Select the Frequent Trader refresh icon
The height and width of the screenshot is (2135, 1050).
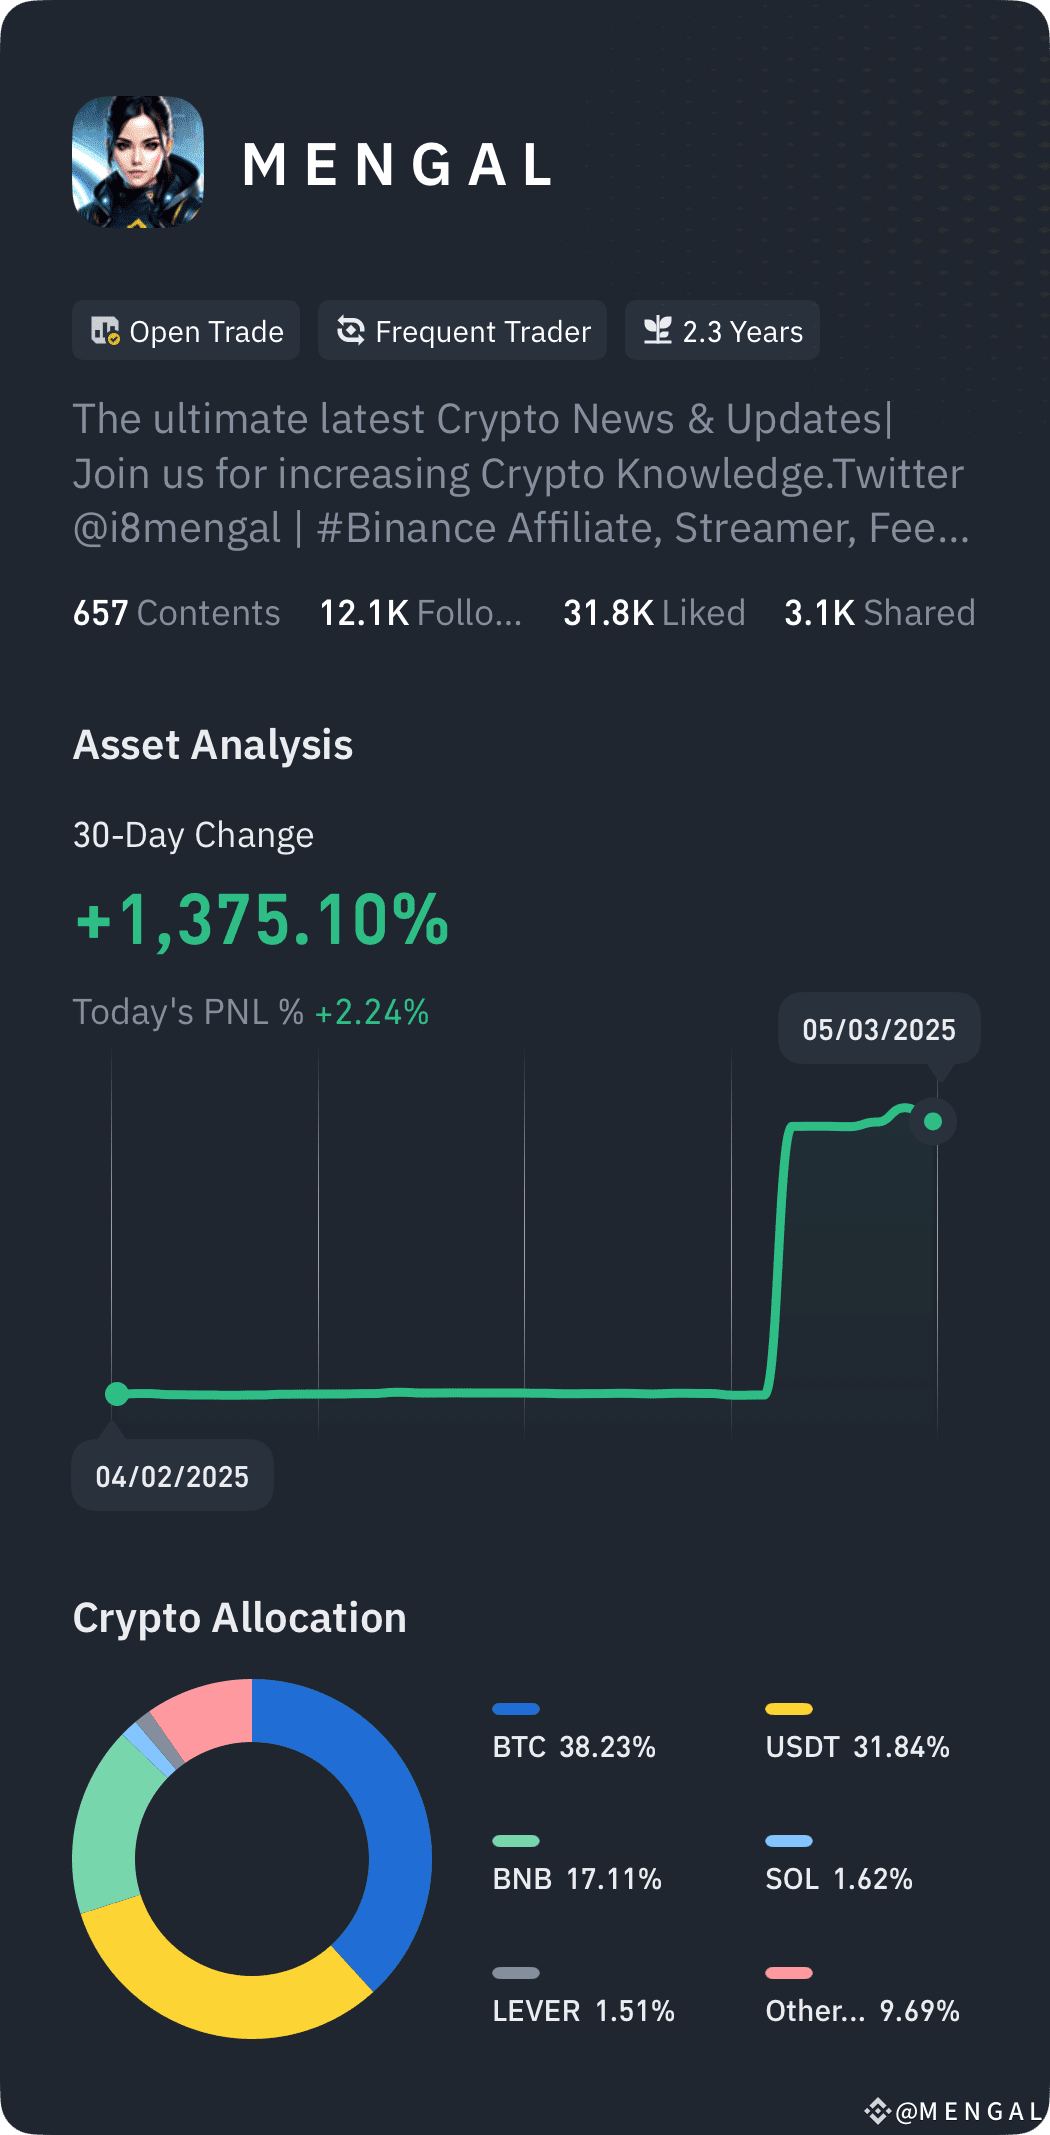(x=349, y=330)
